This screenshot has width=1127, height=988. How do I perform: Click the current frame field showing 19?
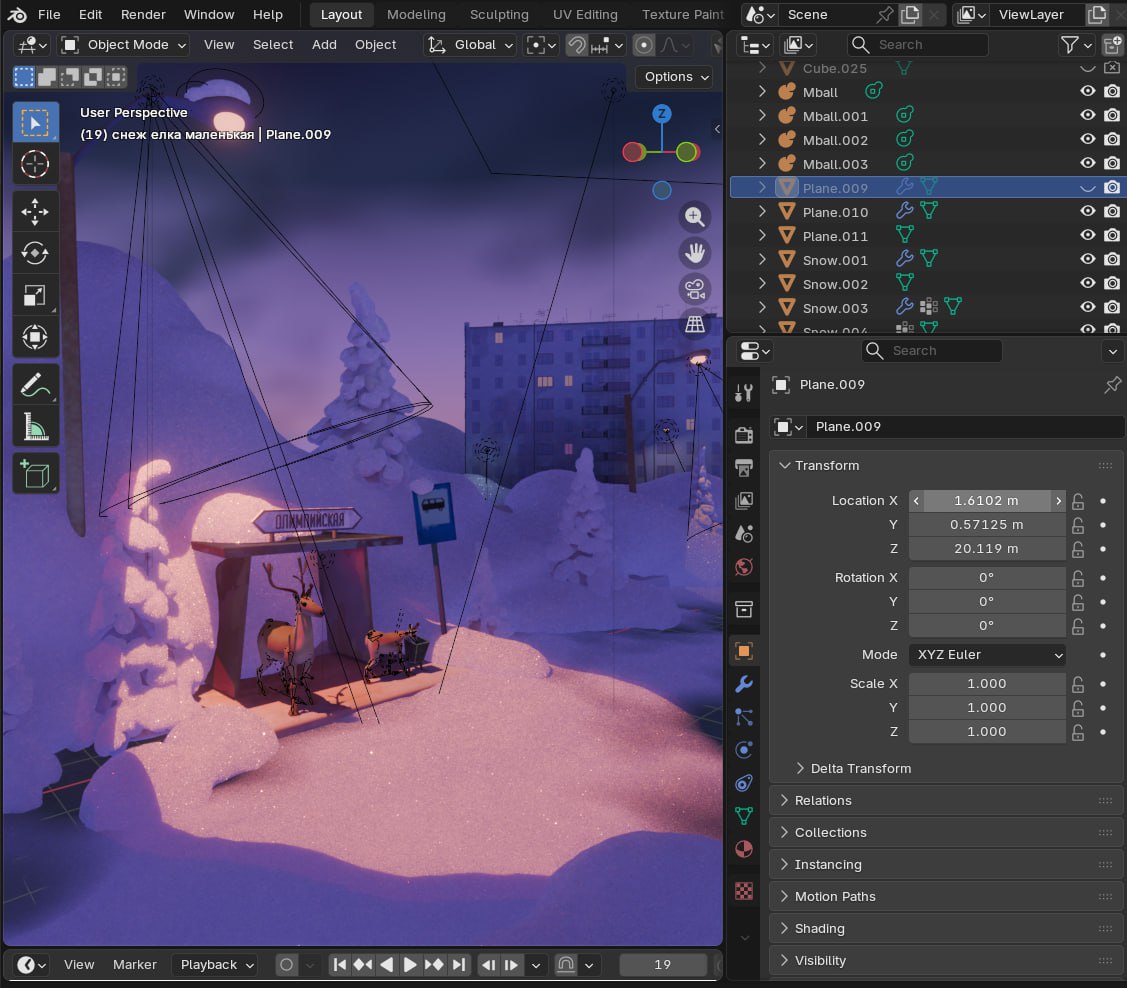click(662, 965)
